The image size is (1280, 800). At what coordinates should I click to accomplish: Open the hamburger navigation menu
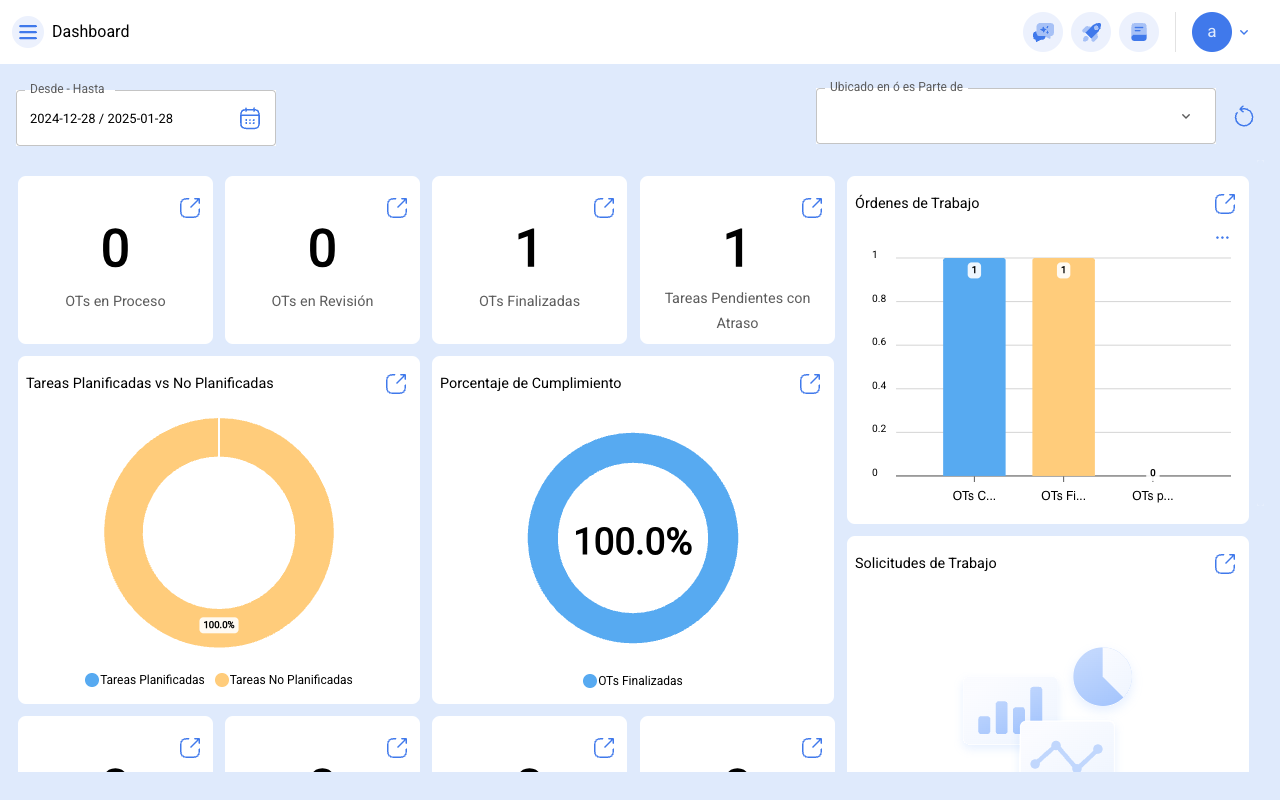tap(28, 32)
